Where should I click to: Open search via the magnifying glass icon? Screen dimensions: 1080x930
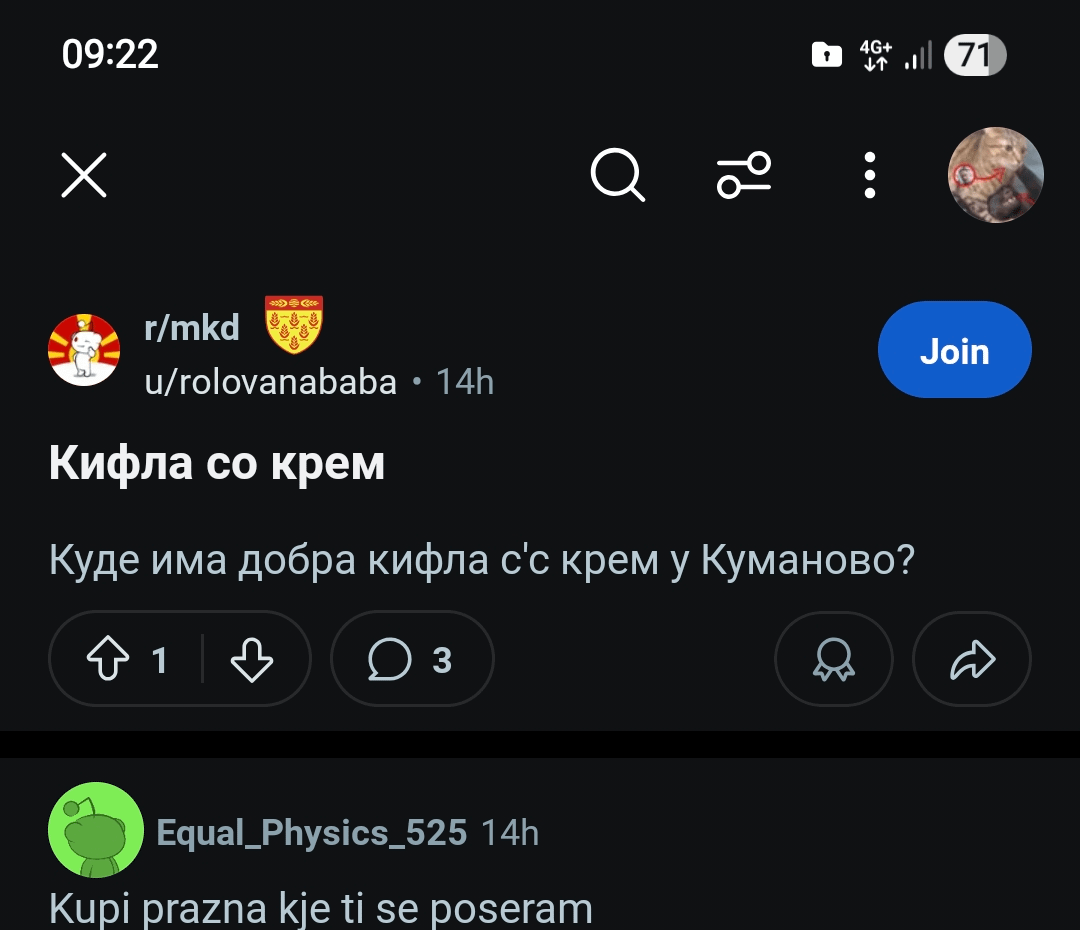(x=618, y=175)
